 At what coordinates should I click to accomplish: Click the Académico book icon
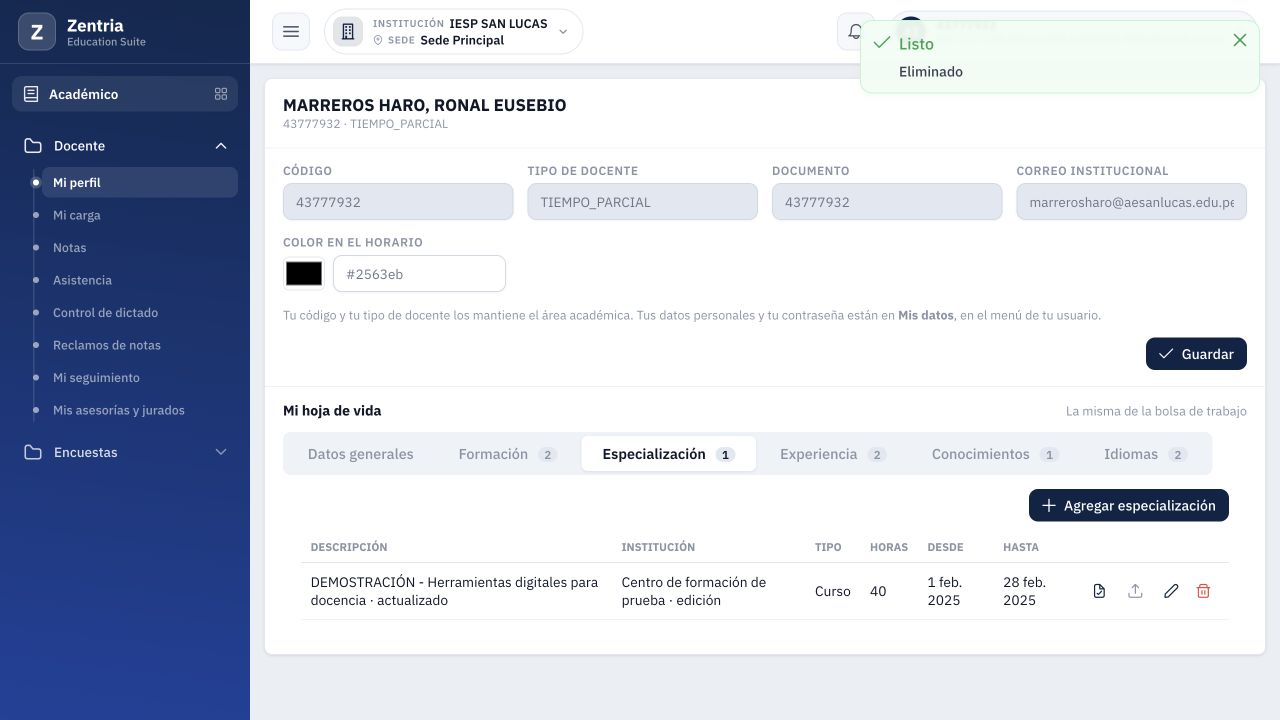[x=31, y=94]
